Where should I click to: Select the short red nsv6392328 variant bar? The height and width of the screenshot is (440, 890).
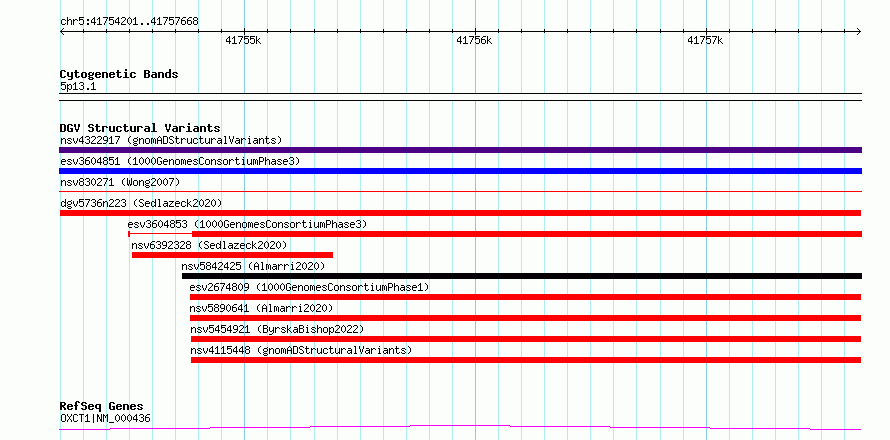tap(232, 255)
